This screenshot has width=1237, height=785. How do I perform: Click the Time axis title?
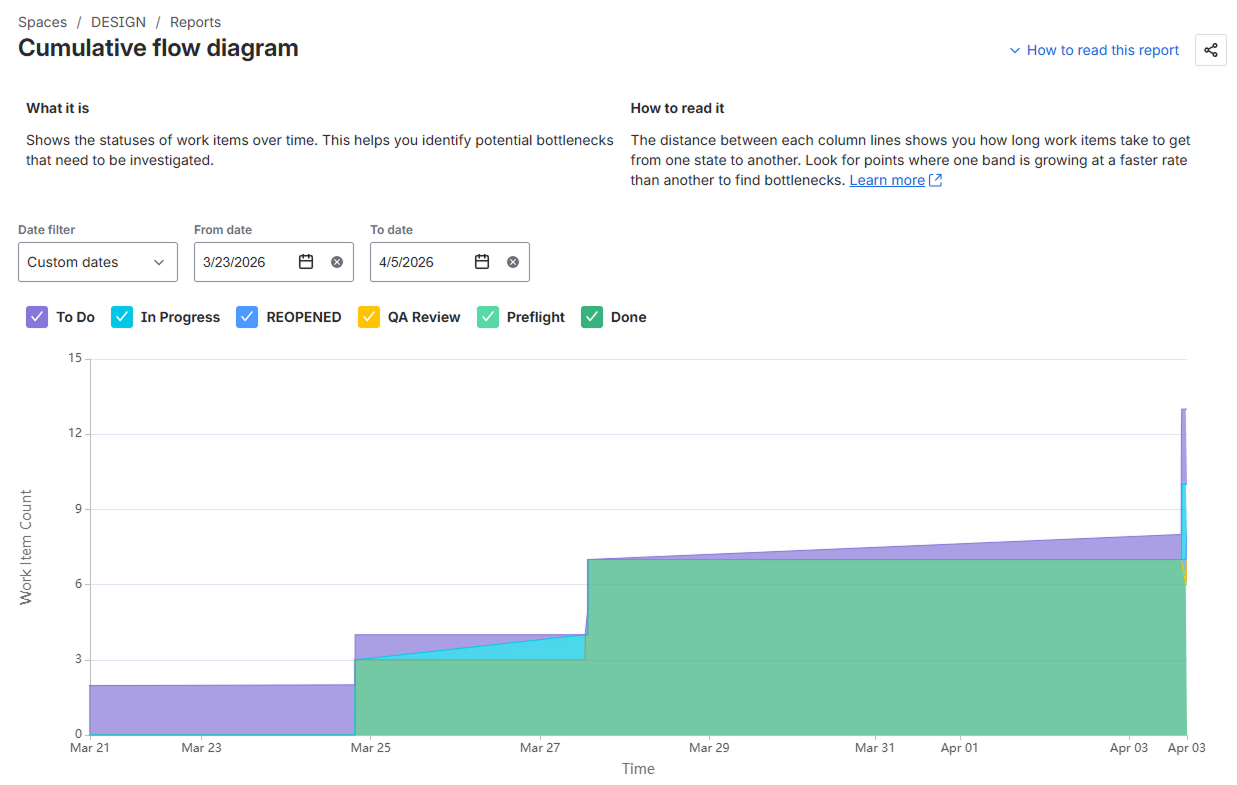click(x=638, y=769)
